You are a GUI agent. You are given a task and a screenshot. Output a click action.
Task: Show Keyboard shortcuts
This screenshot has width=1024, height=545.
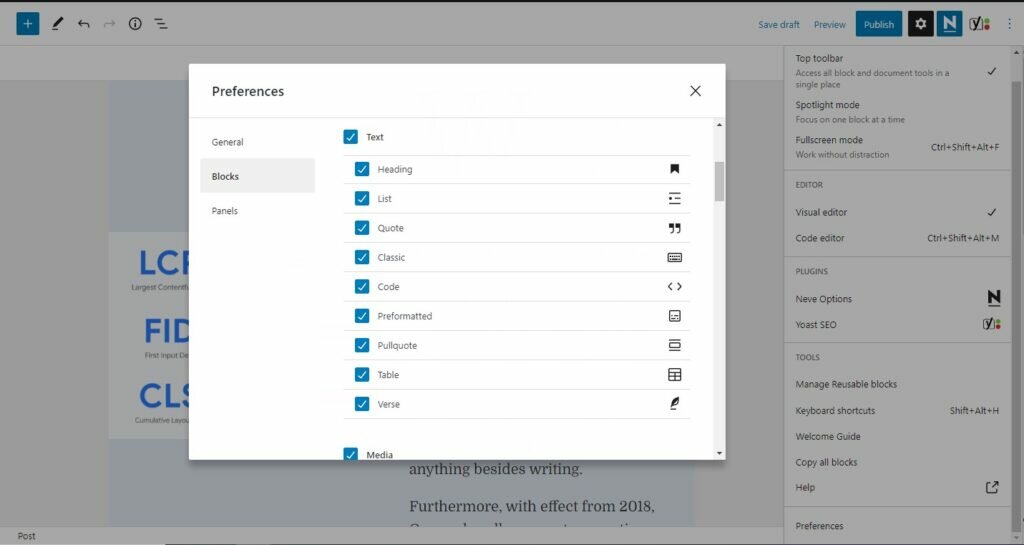(x=897, y=411)
